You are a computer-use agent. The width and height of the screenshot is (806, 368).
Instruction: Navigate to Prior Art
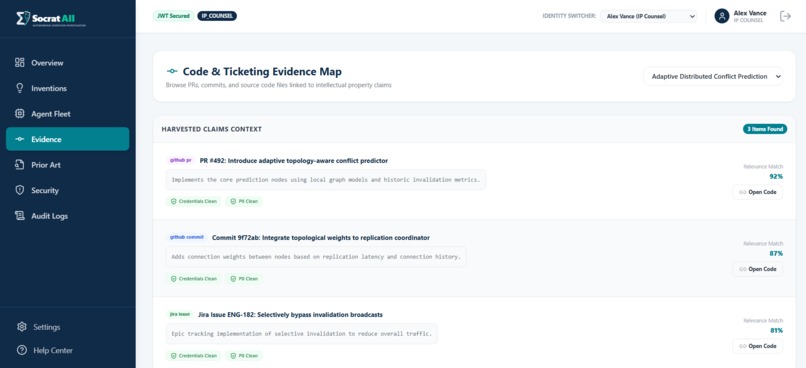tap(67, 165)
